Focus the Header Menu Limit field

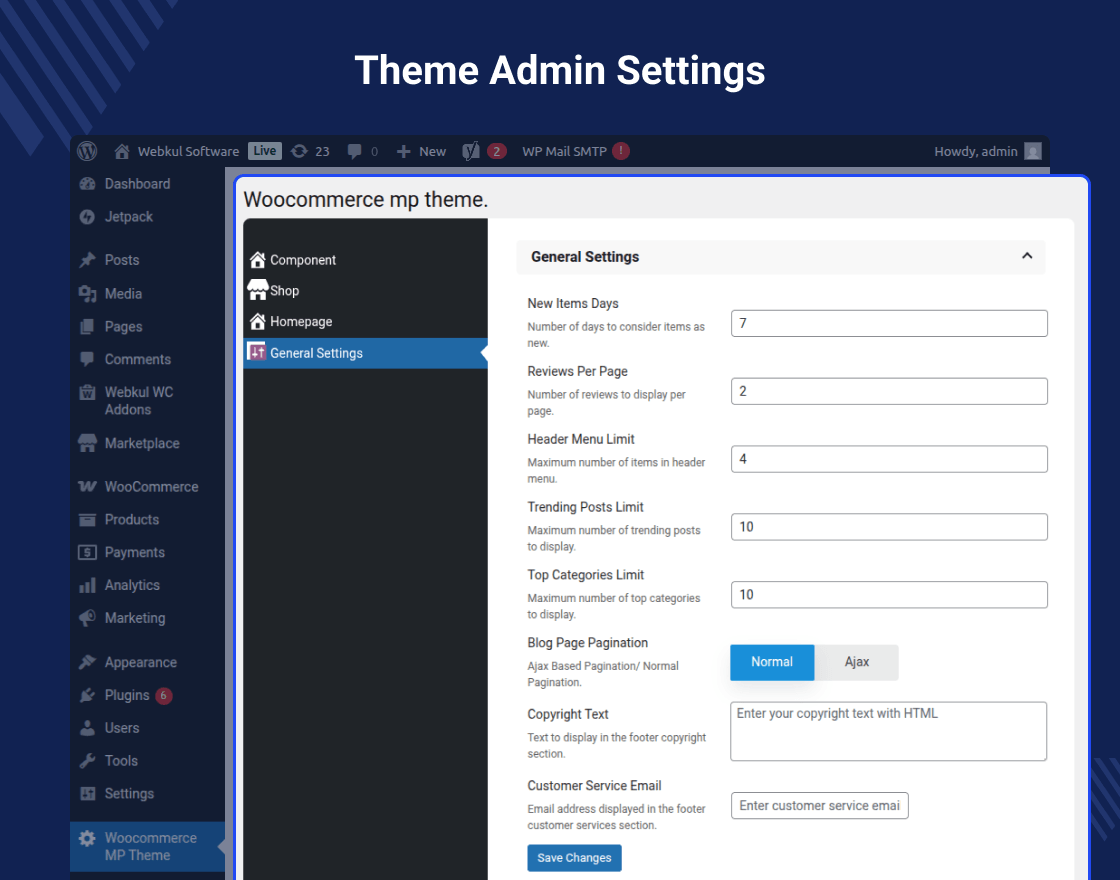[889, 459]
